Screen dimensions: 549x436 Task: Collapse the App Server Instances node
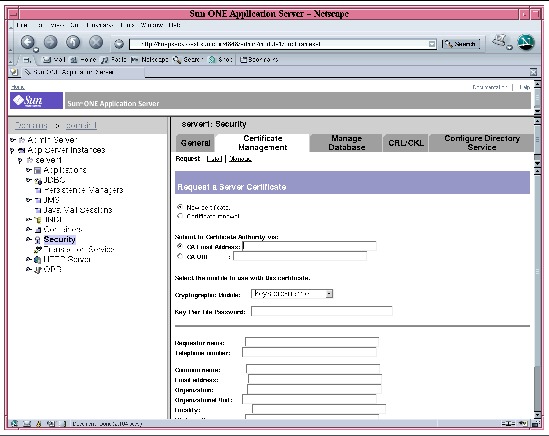pyautogui.click(x=13, y=150)
